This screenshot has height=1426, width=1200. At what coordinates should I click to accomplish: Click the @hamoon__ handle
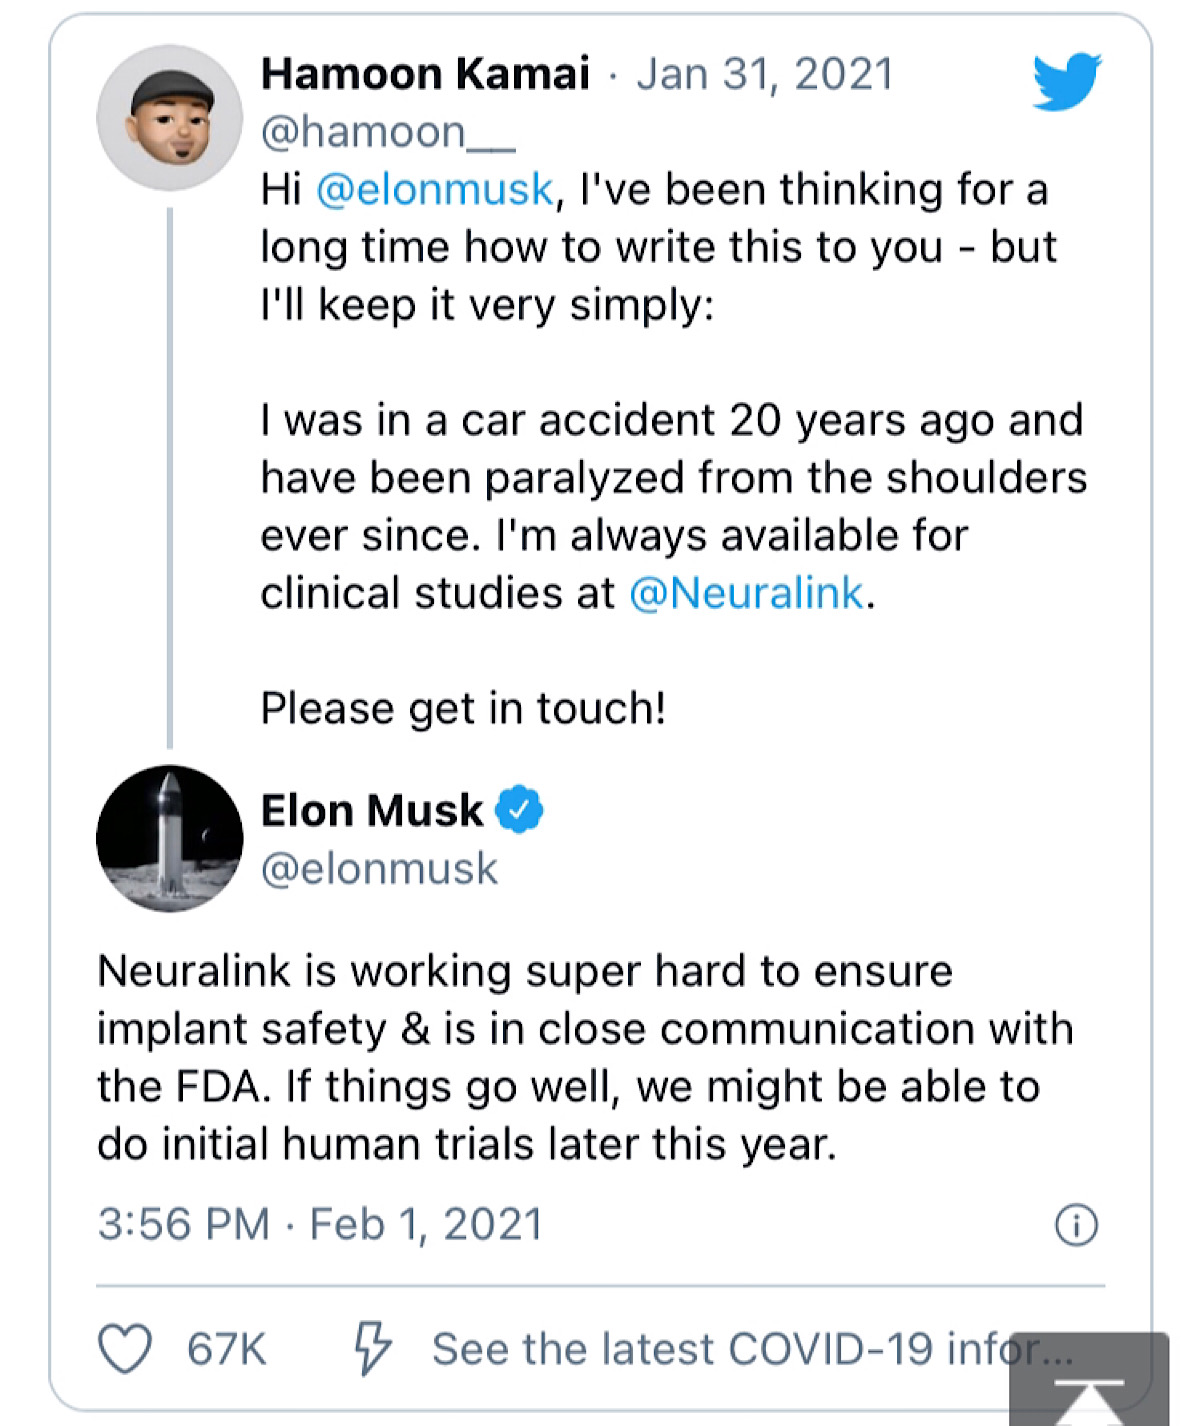[388, 132]
